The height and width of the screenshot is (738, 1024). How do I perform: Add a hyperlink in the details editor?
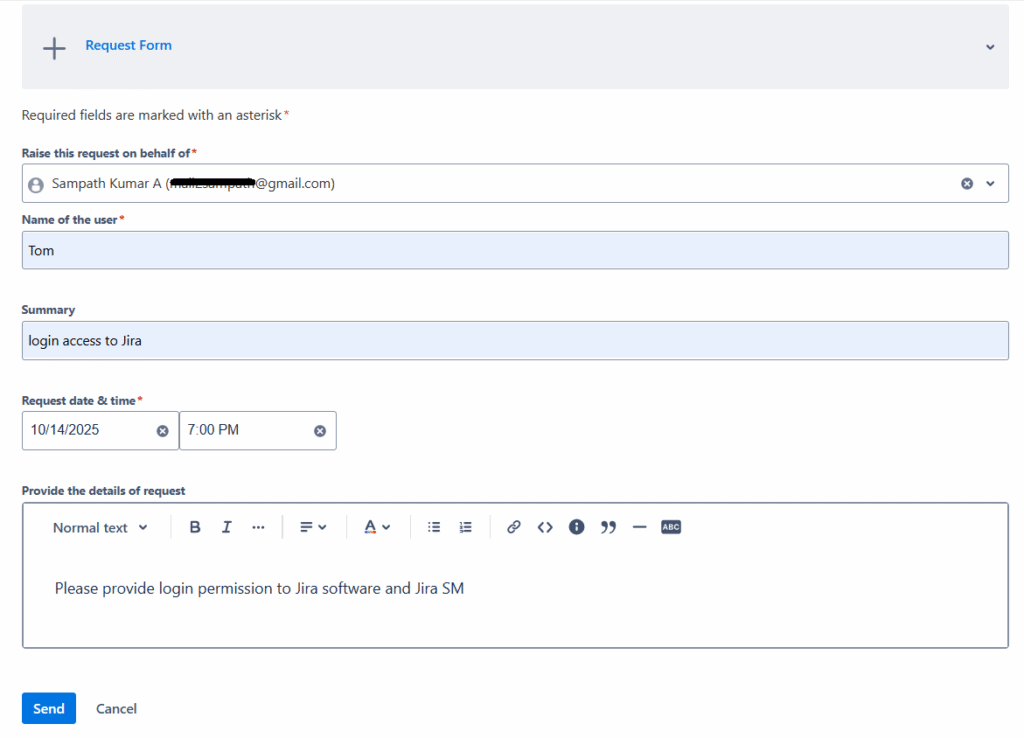tap(513, 527)
